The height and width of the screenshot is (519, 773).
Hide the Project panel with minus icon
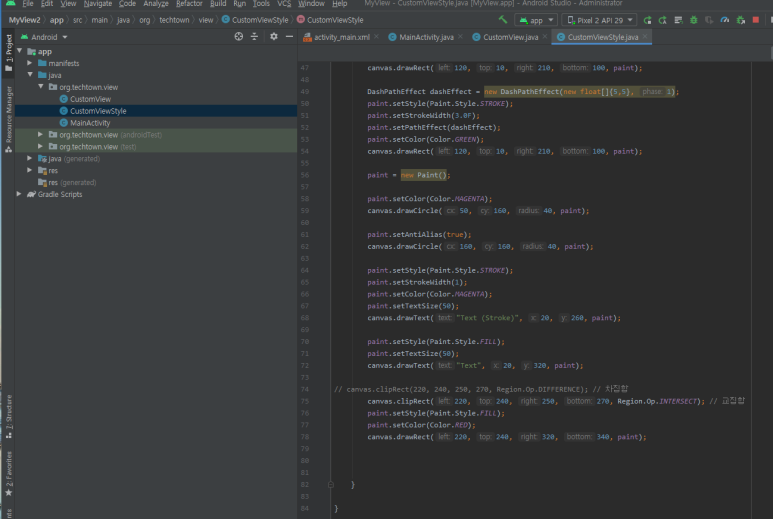(x=289, y=36)
